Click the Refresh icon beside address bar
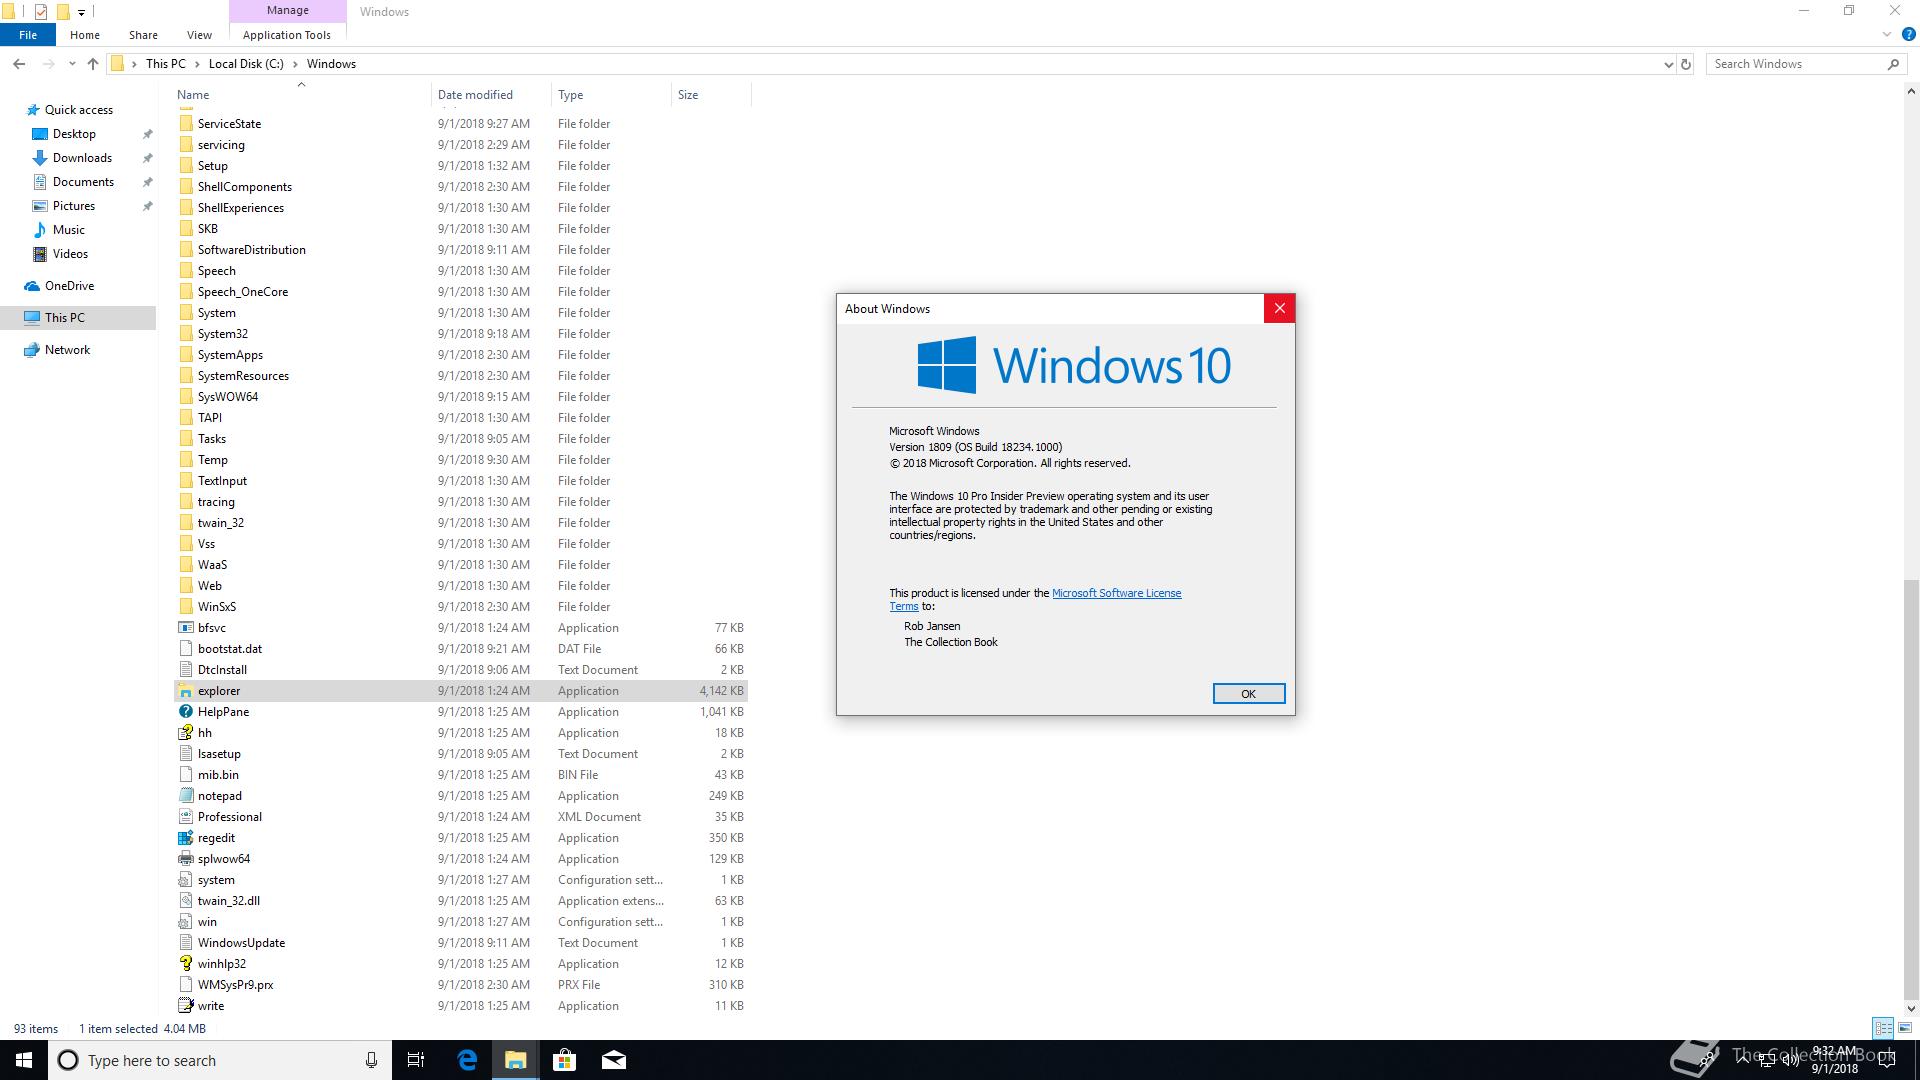Screen dimensions: 1920x1080 point(1686,64)
